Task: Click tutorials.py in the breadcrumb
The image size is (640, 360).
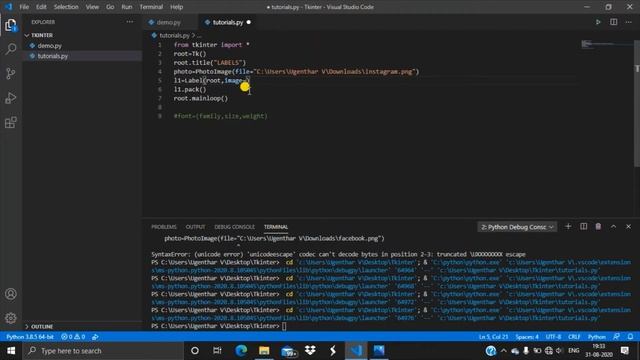Action: click(174, 36)
